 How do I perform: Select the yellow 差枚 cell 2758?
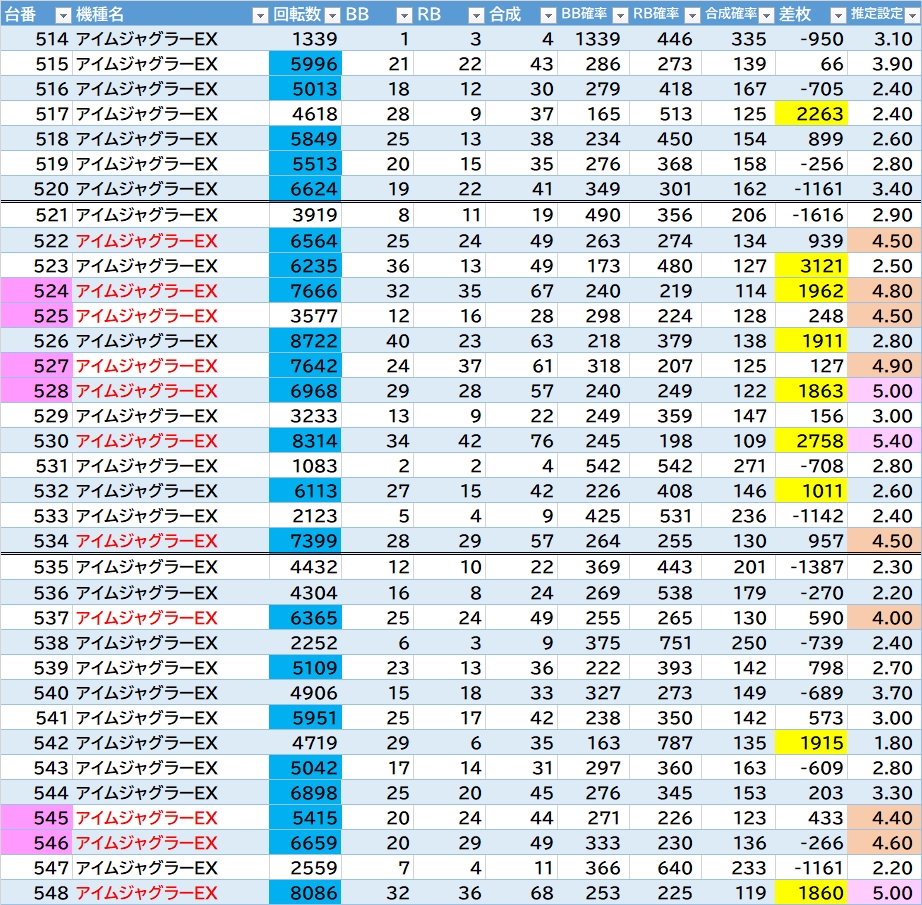coord(811,440)
